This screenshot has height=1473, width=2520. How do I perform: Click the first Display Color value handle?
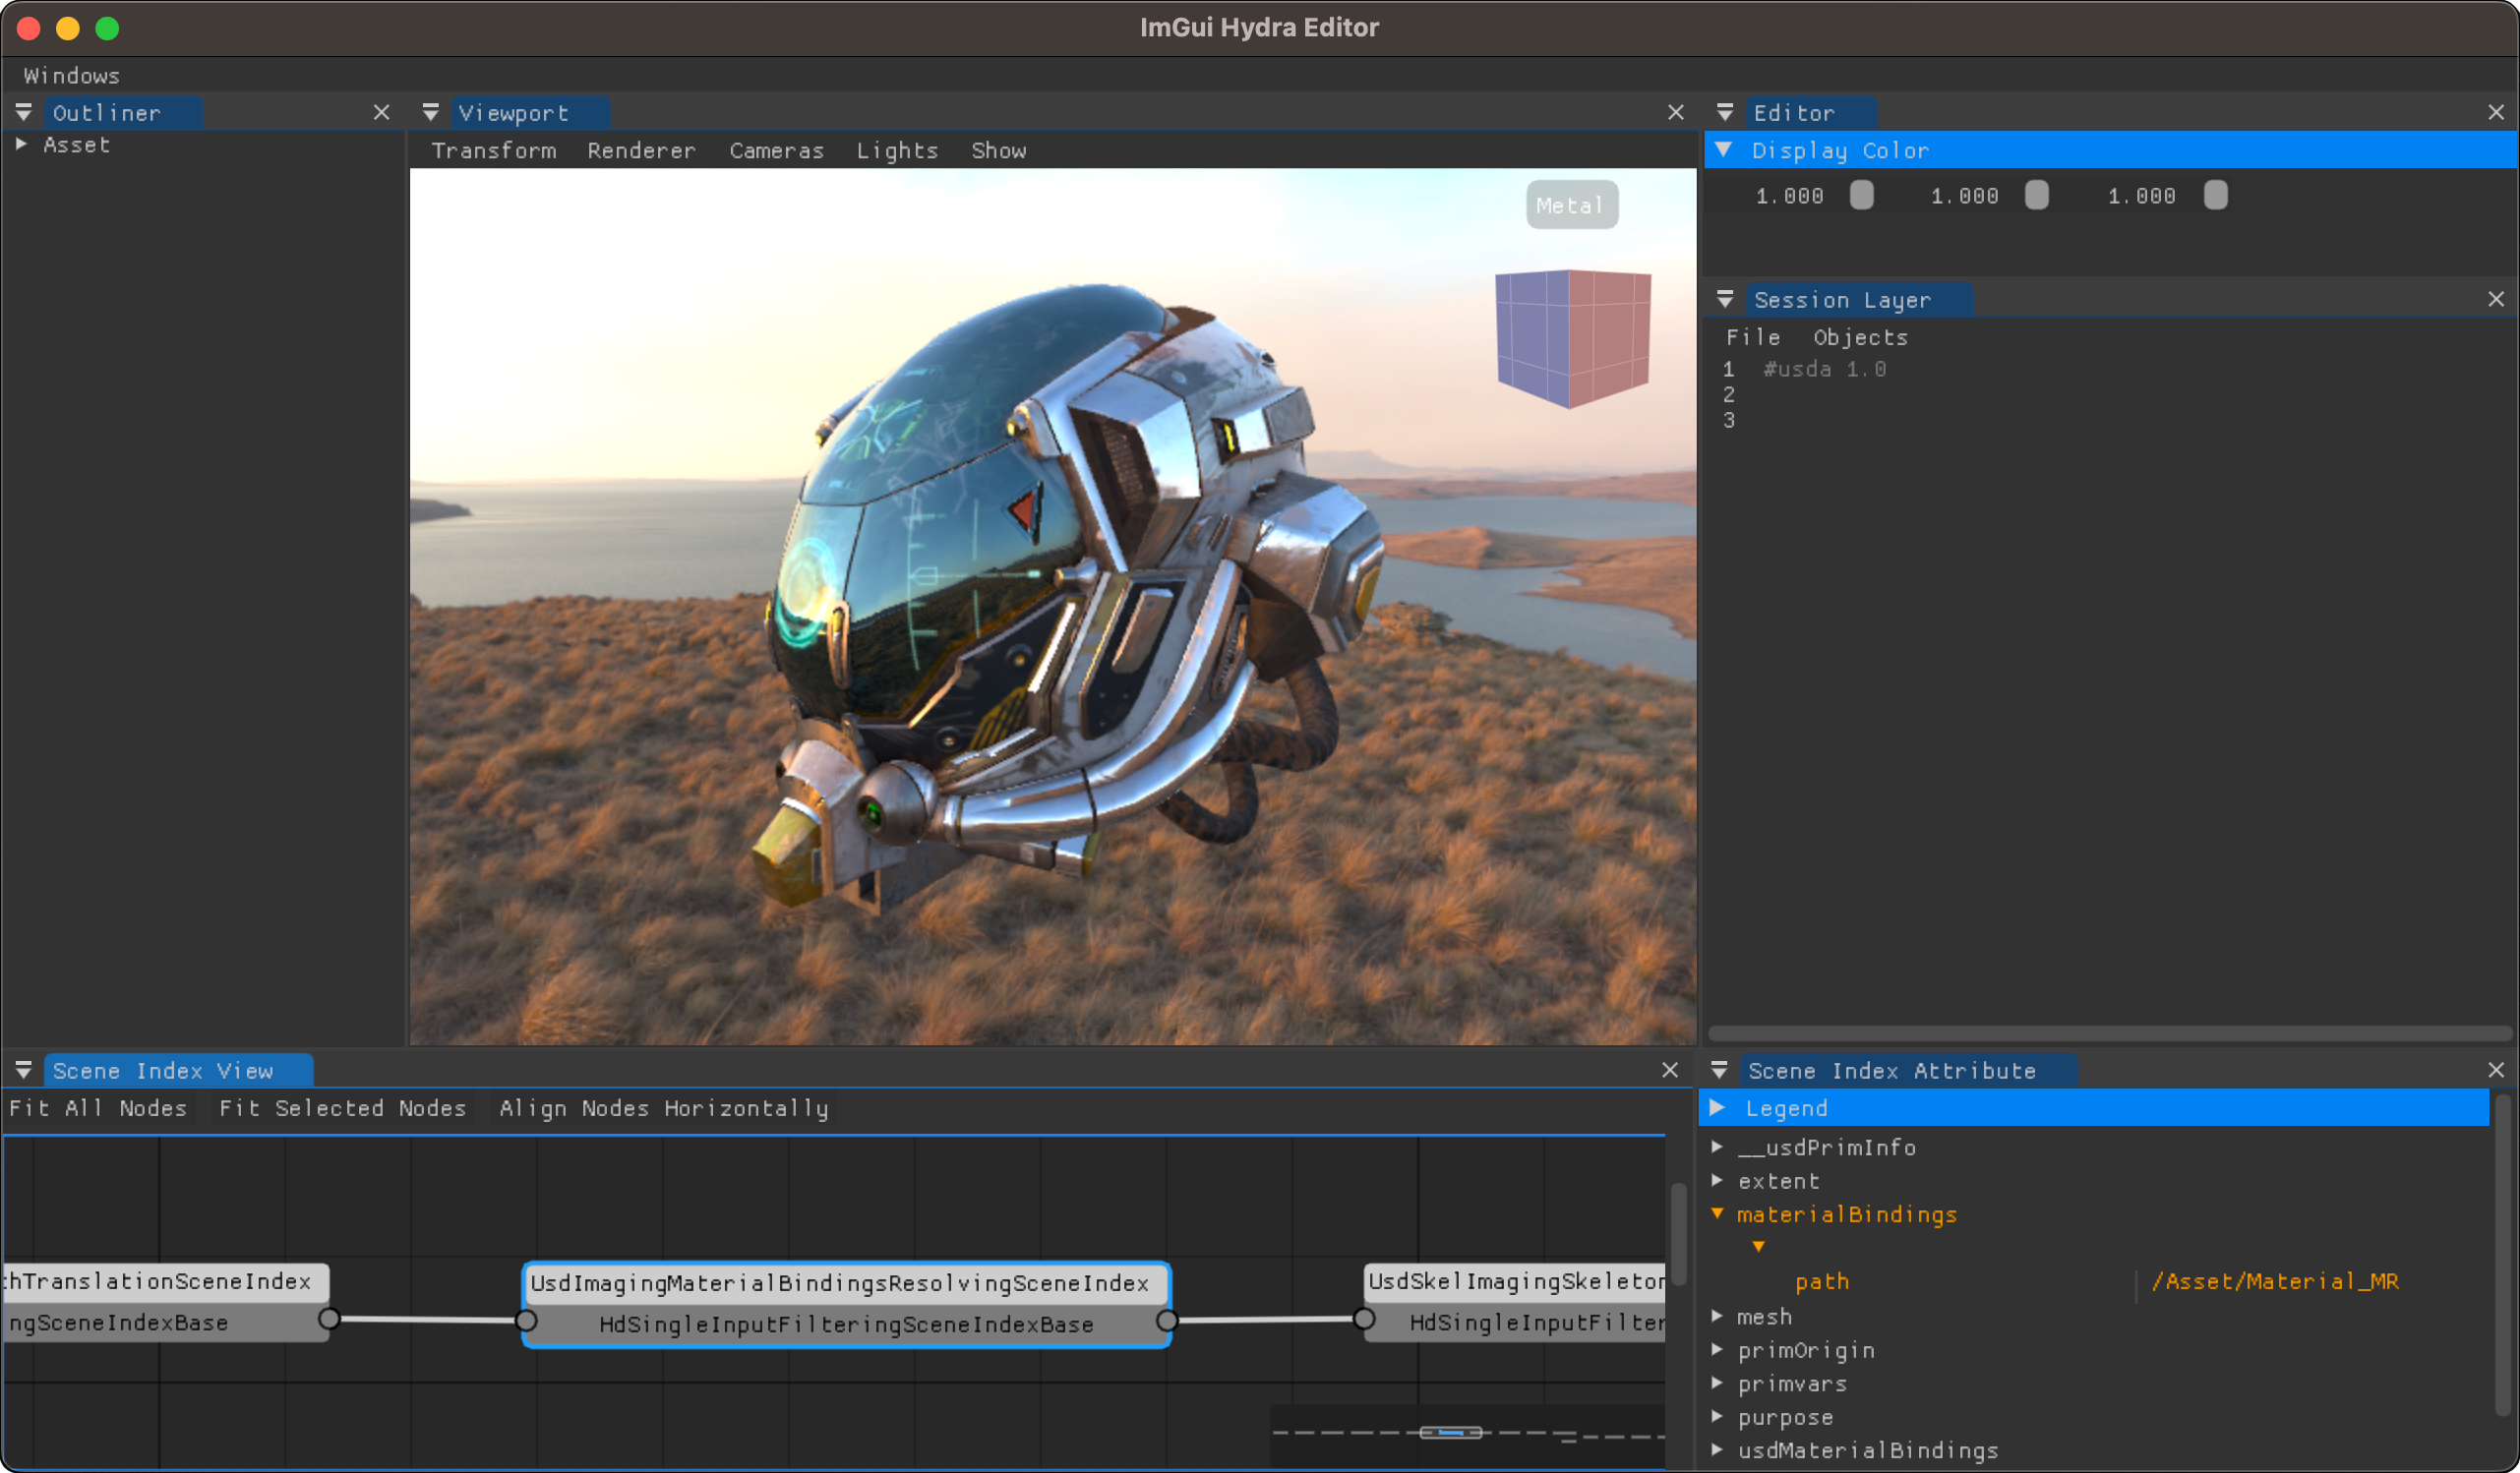1861,195
